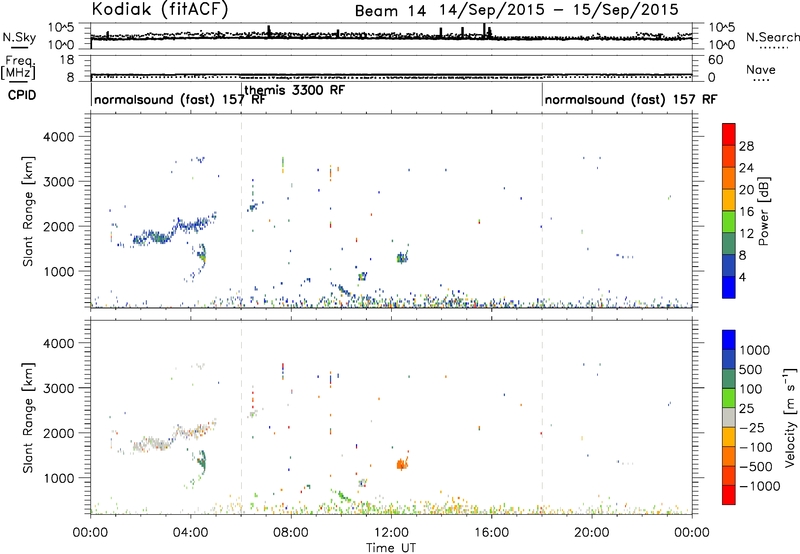This screenshot has height=554, width=800.
Task: Click the '-1000' Velocity colorbar tick label
Action: point(759,486)
